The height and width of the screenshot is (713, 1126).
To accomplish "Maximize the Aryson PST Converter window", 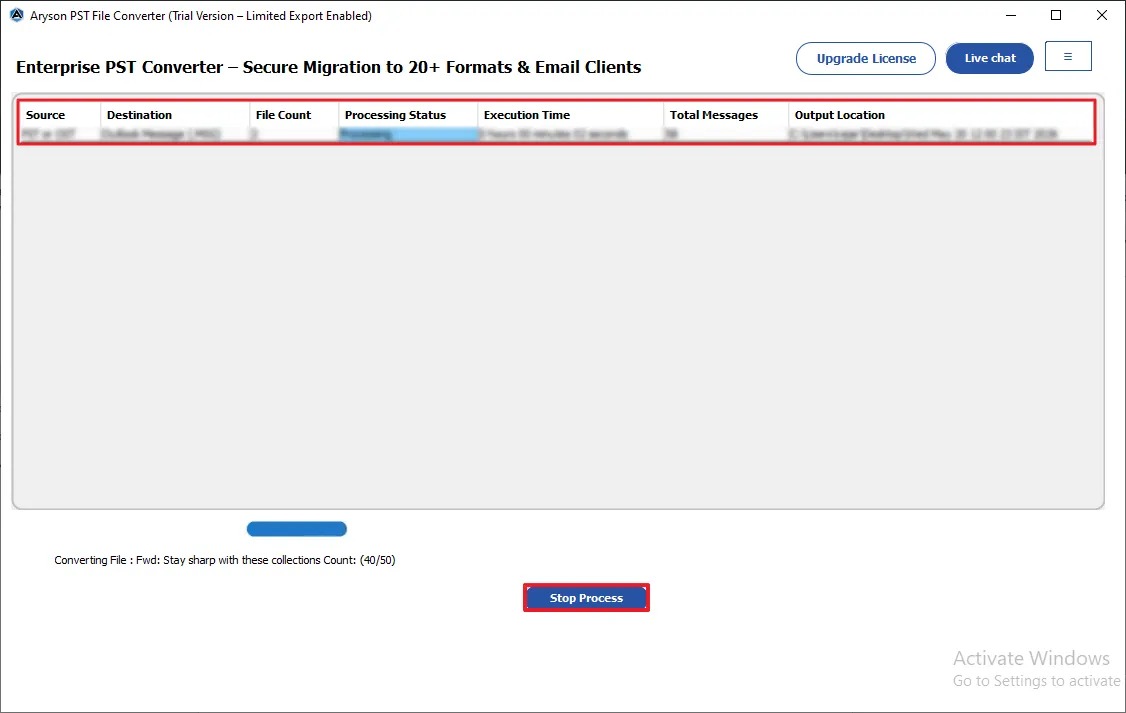I will click(1056, 15).
